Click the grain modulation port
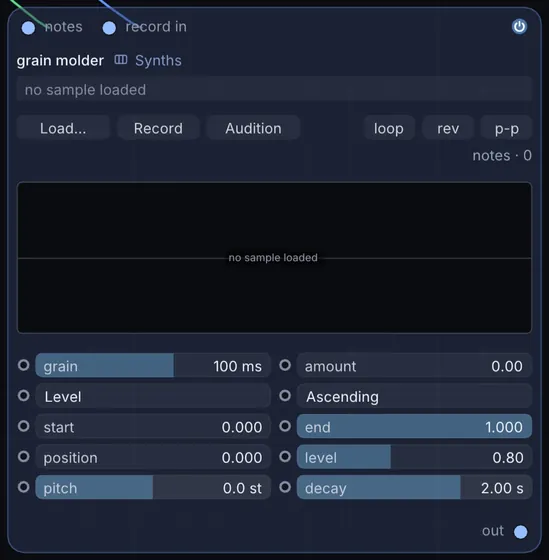This screenshot has height=560, width=549. tap(24, 365)
